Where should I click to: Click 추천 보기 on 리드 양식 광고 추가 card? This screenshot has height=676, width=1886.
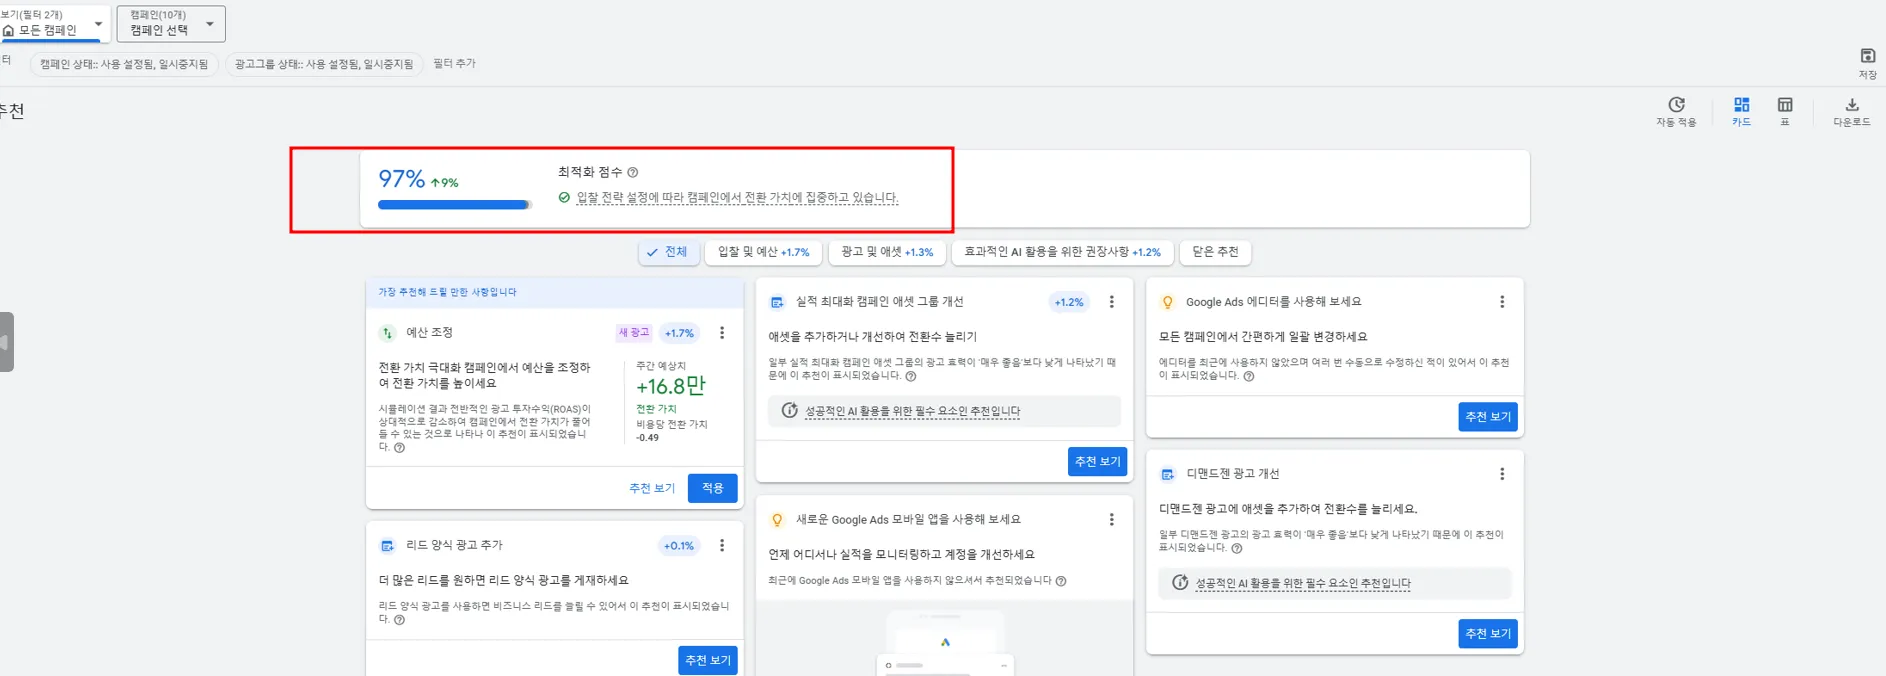coord(708,660)
